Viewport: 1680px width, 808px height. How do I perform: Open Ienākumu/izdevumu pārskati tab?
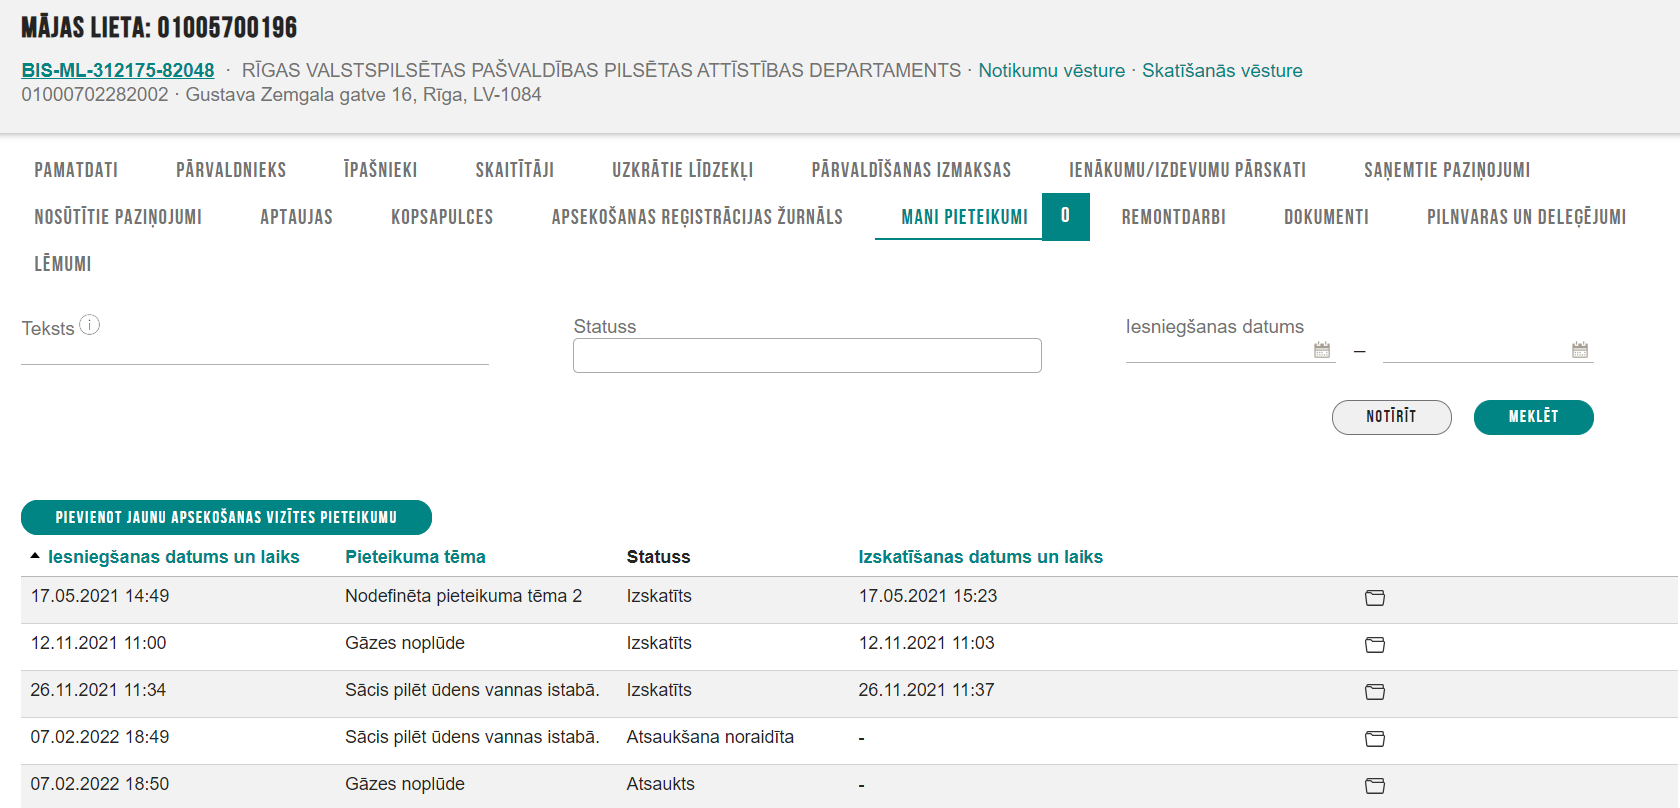[1187, 170]
